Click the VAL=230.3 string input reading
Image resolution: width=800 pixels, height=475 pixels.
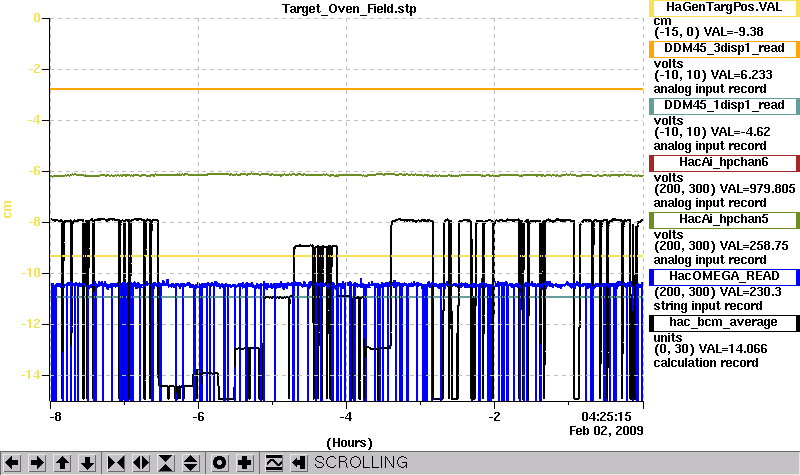(x=751, y=292)
